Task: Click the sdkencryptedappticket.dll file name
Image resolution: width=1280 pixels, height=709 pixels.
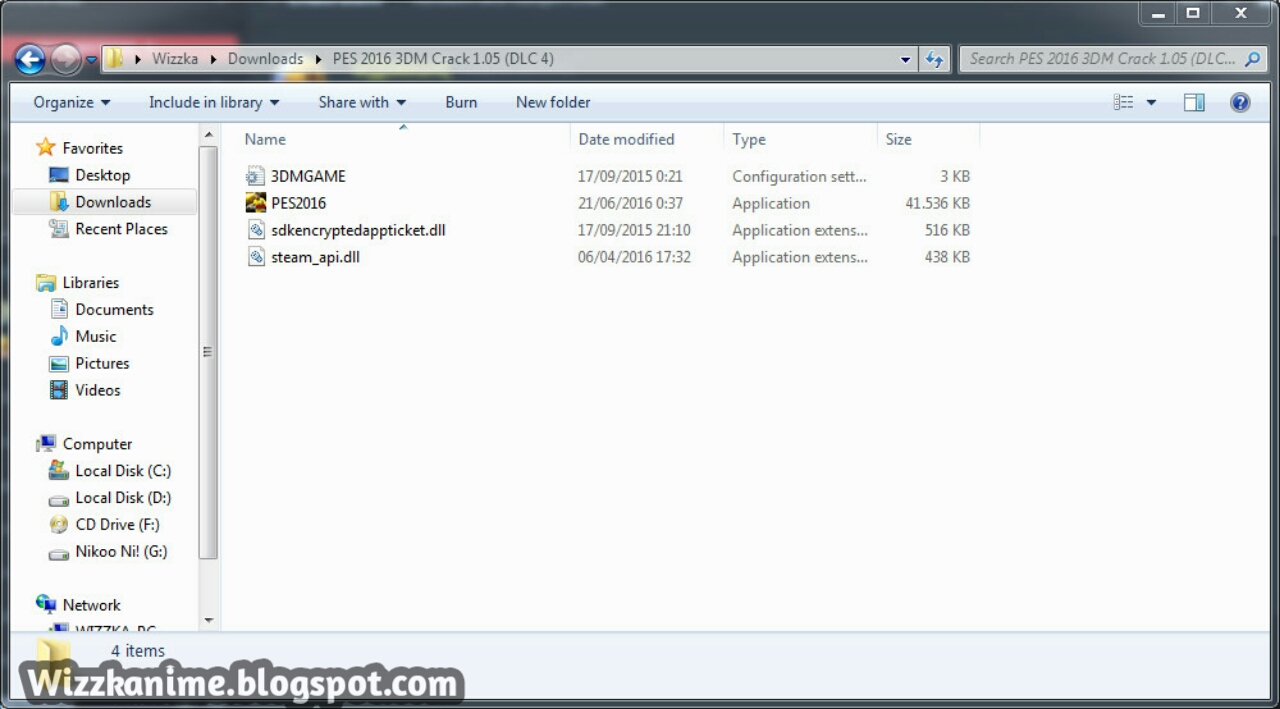Action: coord(358,230)
